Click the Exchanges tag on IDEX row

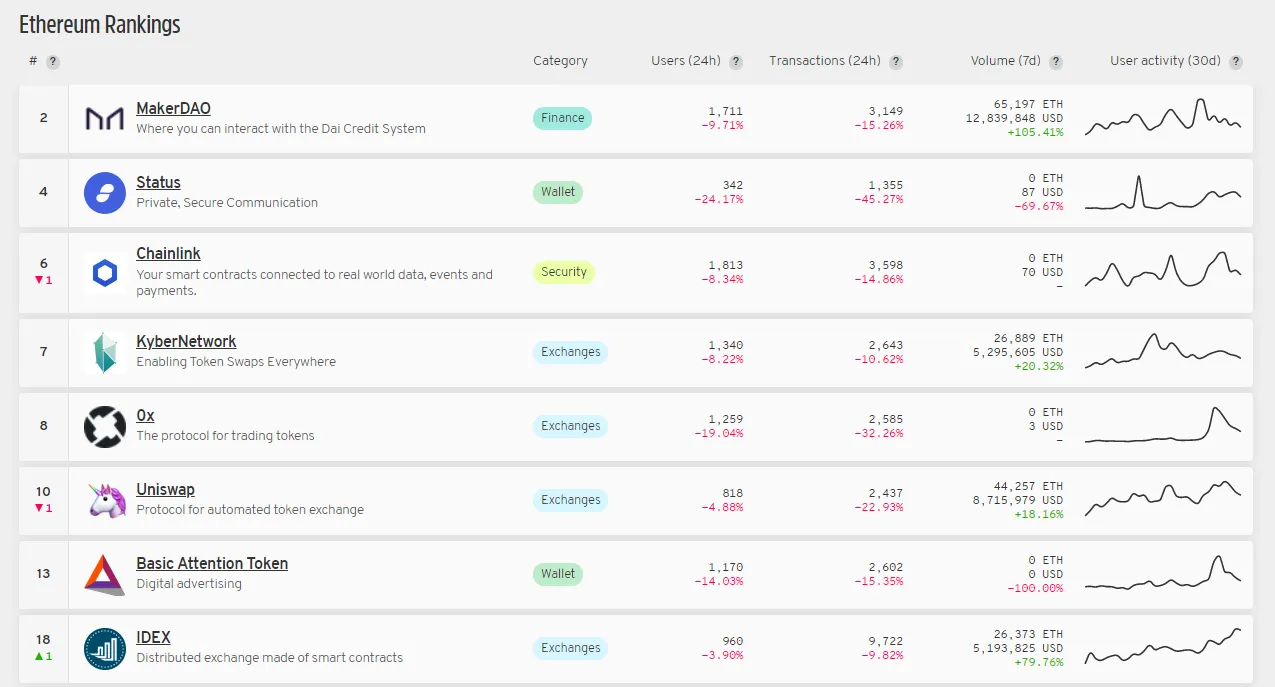[x=570, y=648]
